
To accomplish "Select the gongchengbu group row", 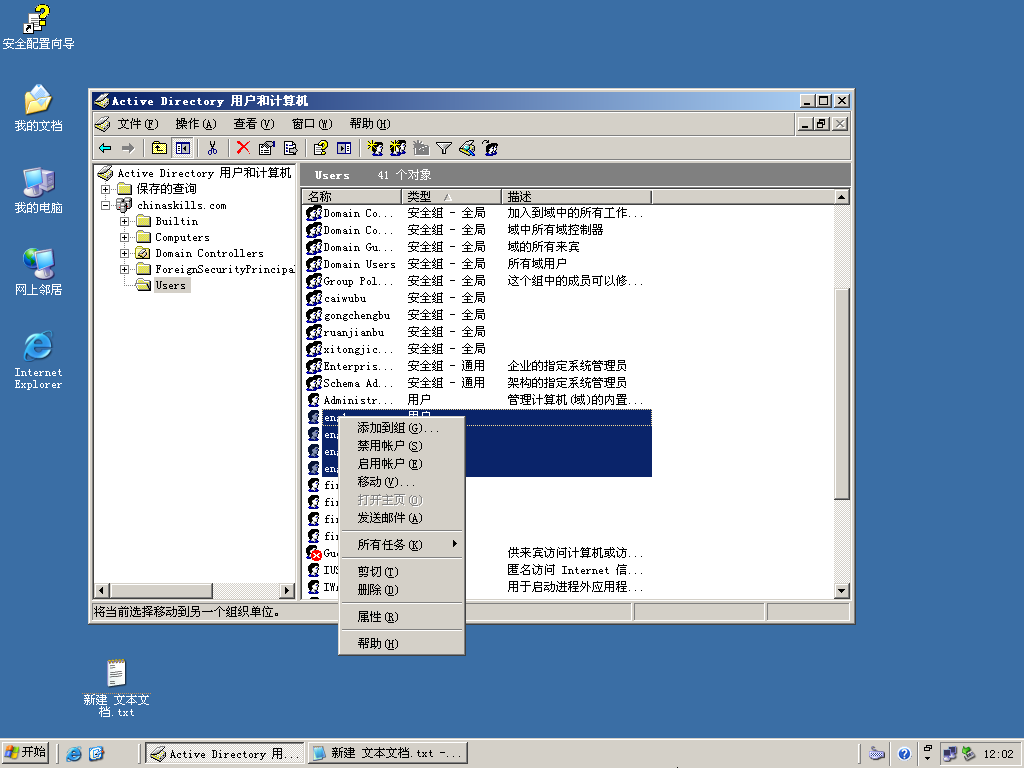I will pos(477,315).
